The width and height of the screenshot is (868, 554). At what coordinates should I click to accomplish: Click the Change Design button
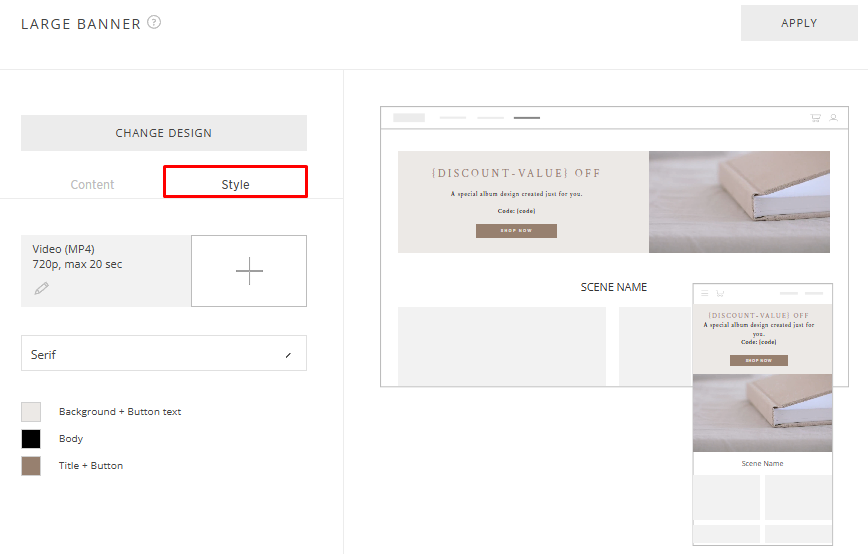click(163, 133)
